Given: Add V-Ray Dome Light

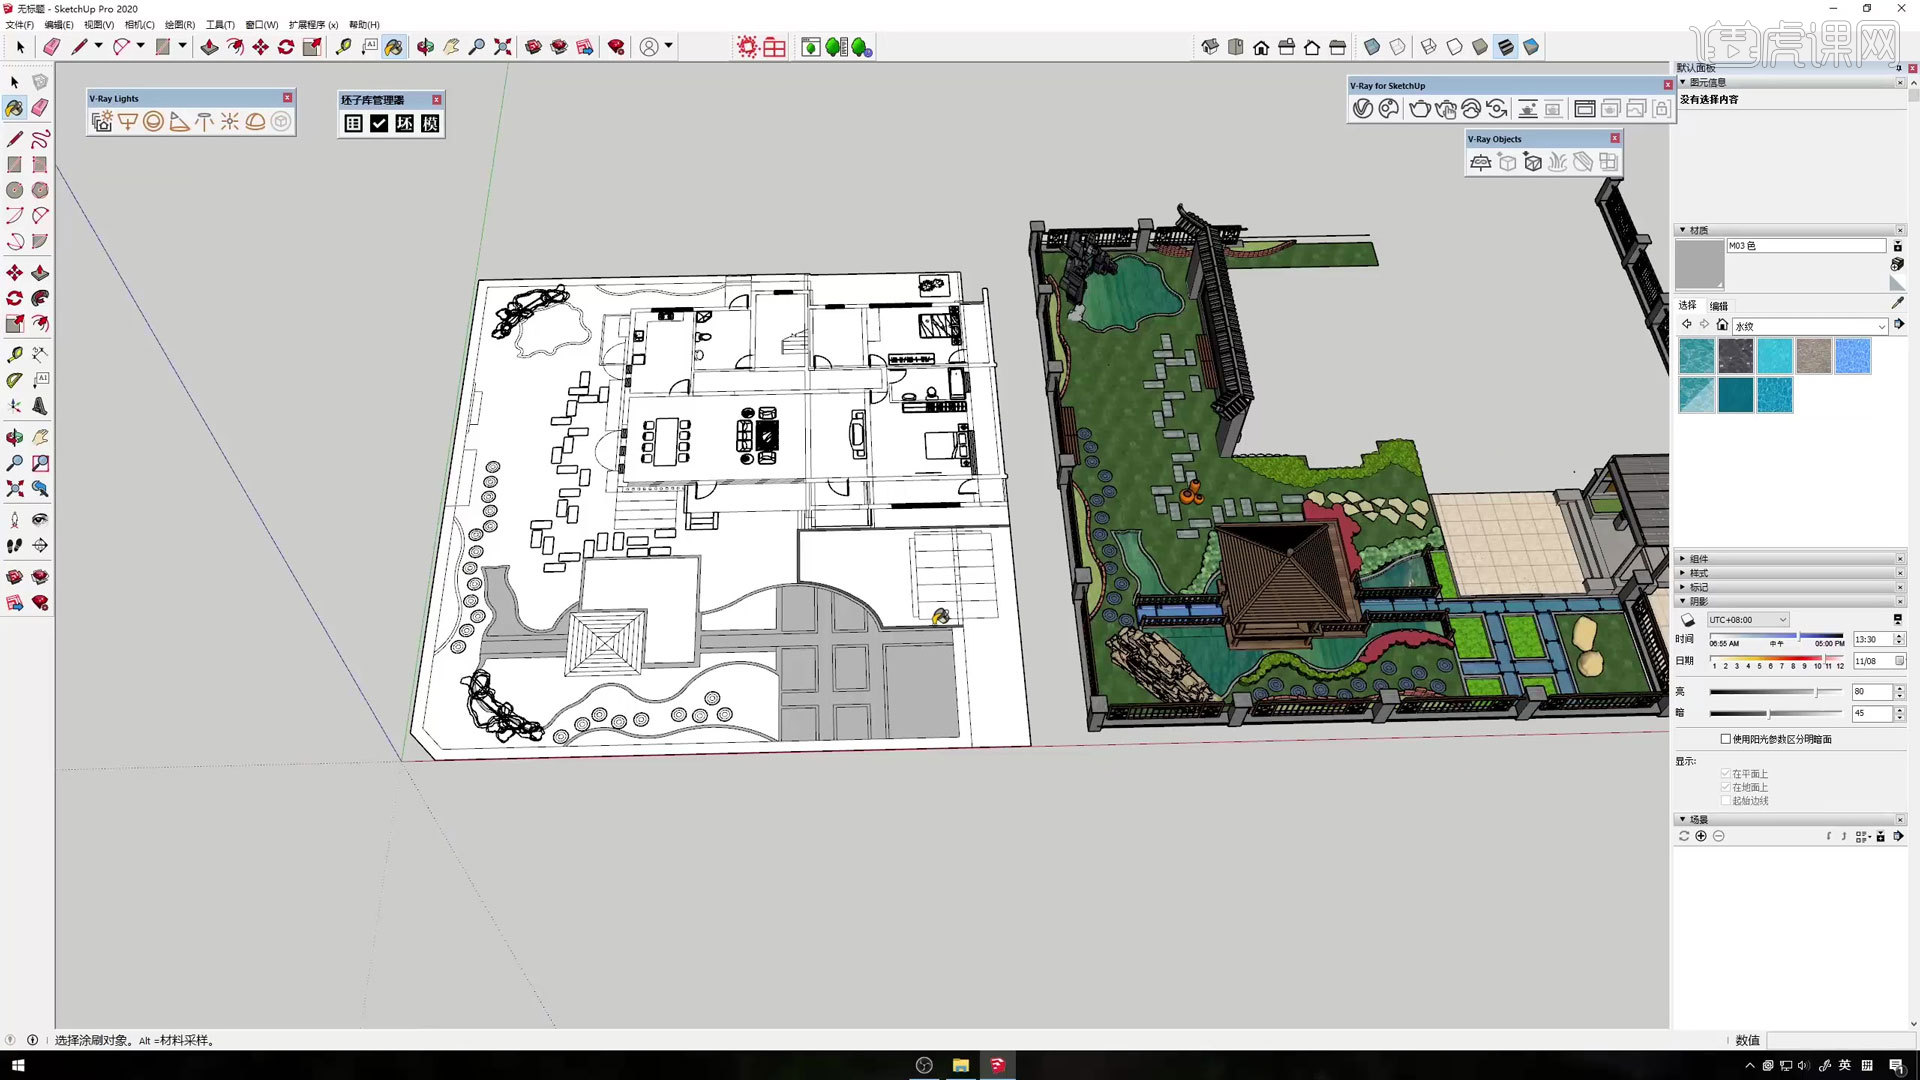Looking at the screenshot, I should coord(256,122).
